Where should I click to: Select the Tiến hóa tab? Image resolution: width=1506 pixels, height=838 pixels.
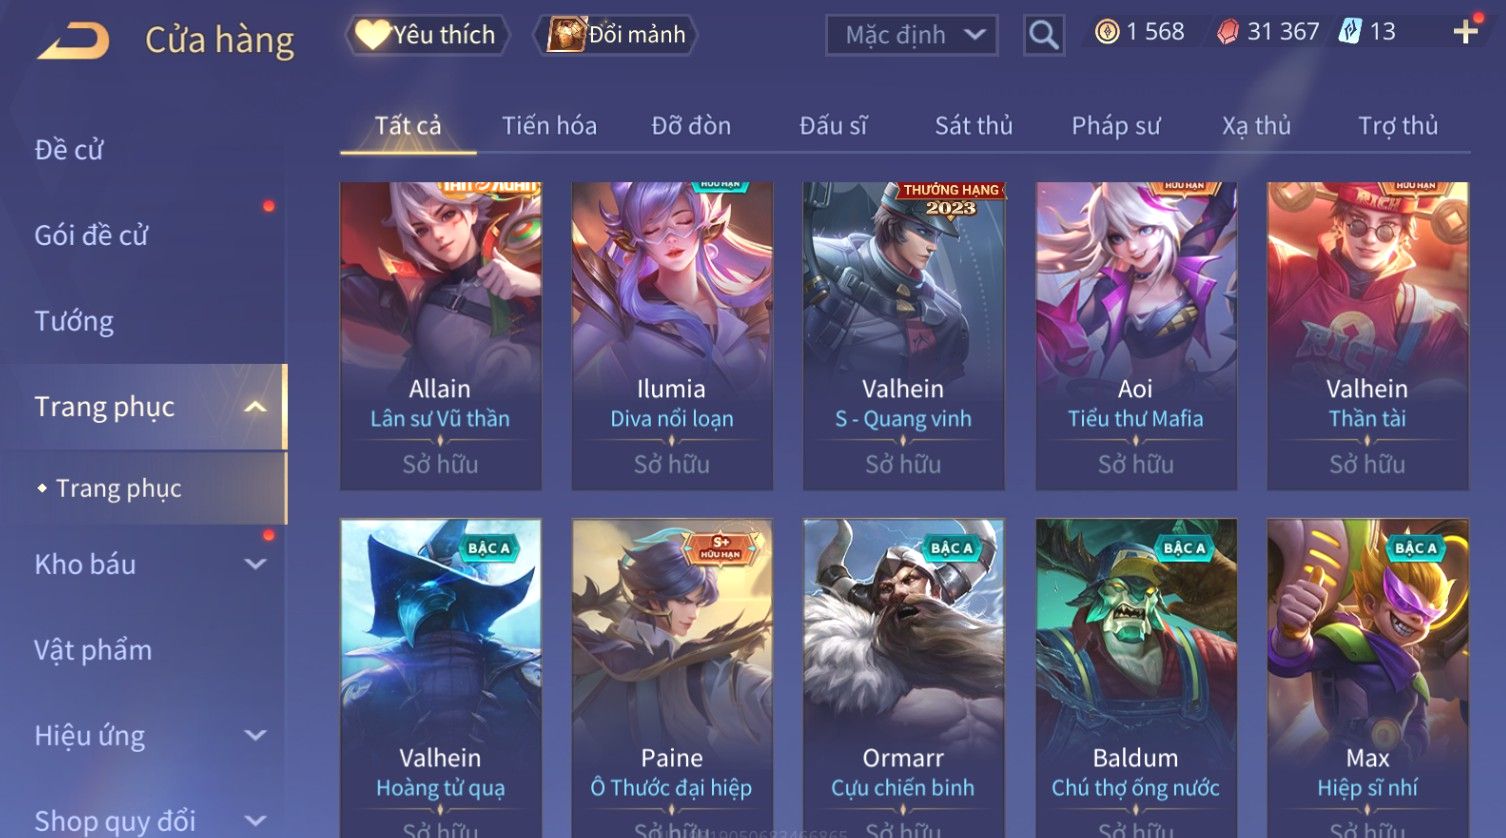click(x=549, y=126)
